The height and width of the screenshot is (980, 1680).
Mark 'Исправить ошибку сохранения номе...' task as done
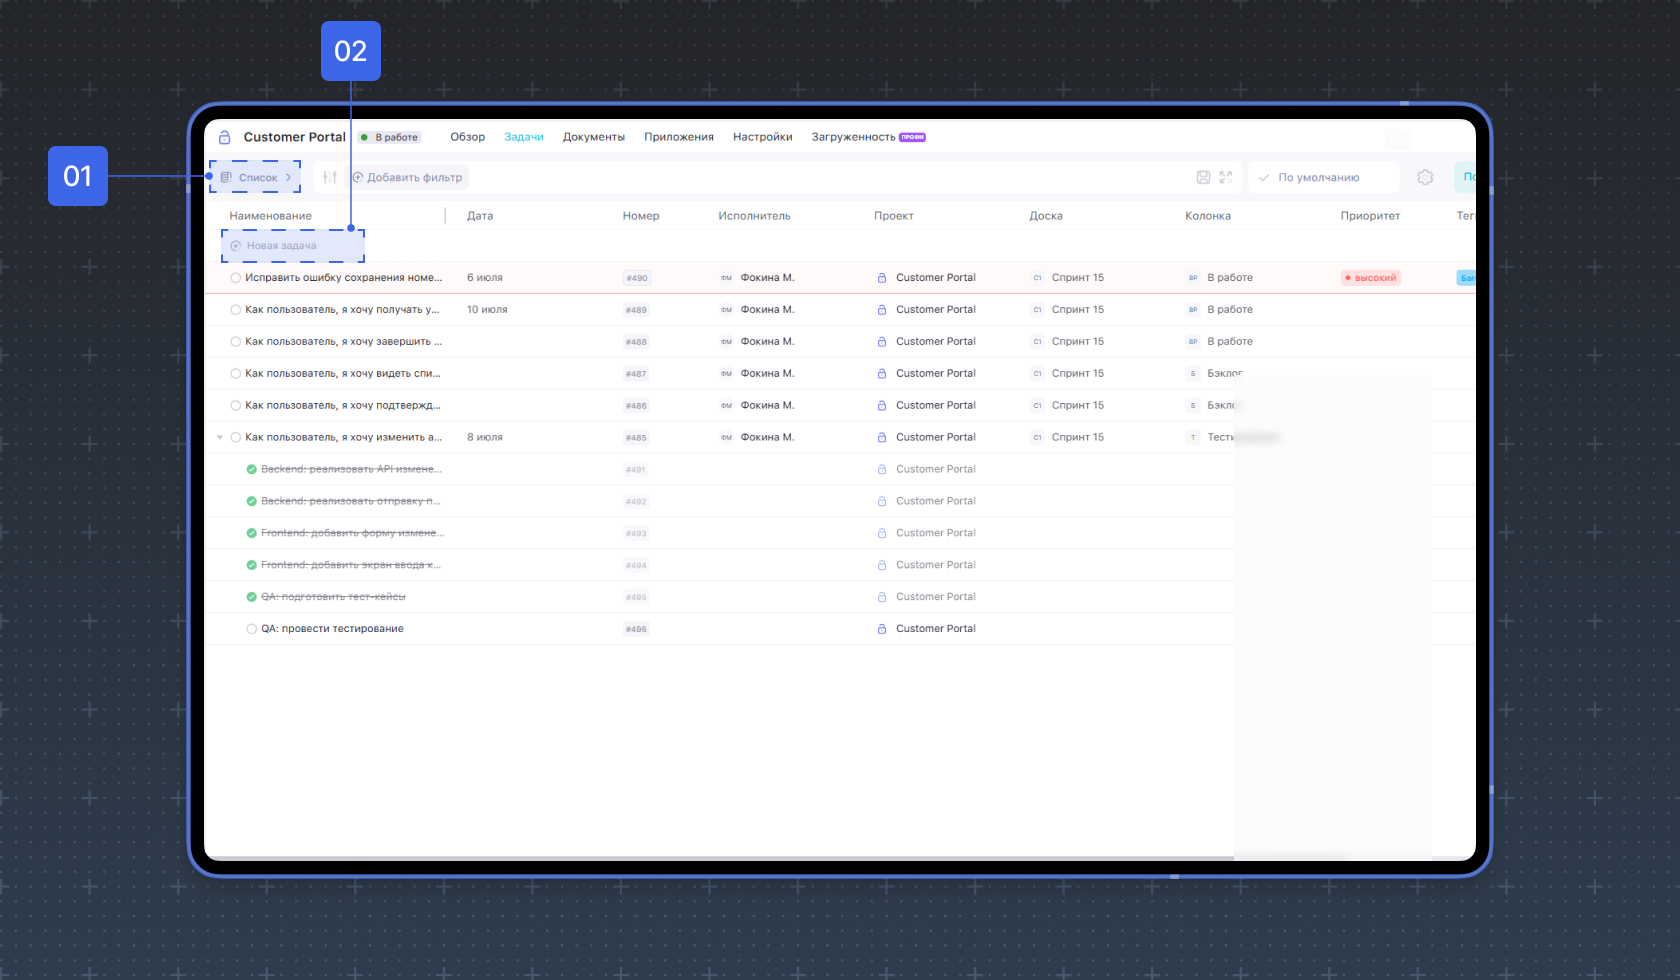236,278
